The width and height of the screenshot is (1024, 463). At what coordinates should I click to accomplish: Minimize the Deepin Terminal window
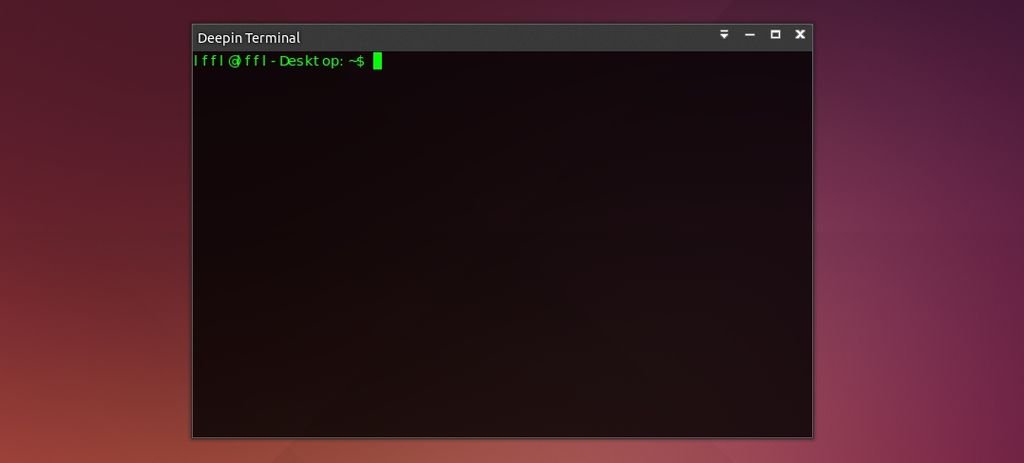click(x=750, y=35)
